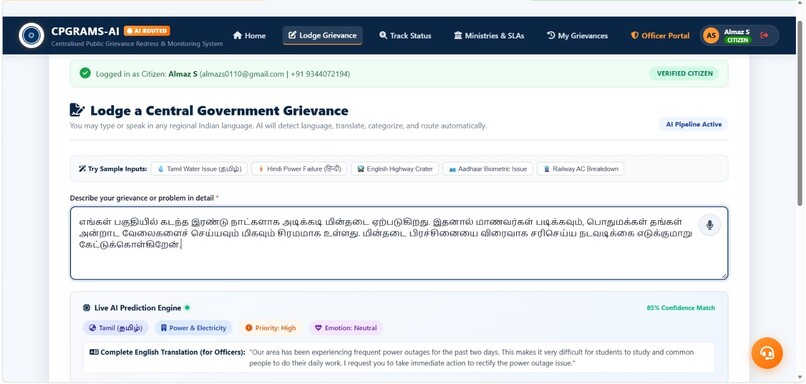This screenshot has width=806, height=384.
Task: Load the Tamil Water Issue sample
Action: pyautogui.click(x=199, y=169)
